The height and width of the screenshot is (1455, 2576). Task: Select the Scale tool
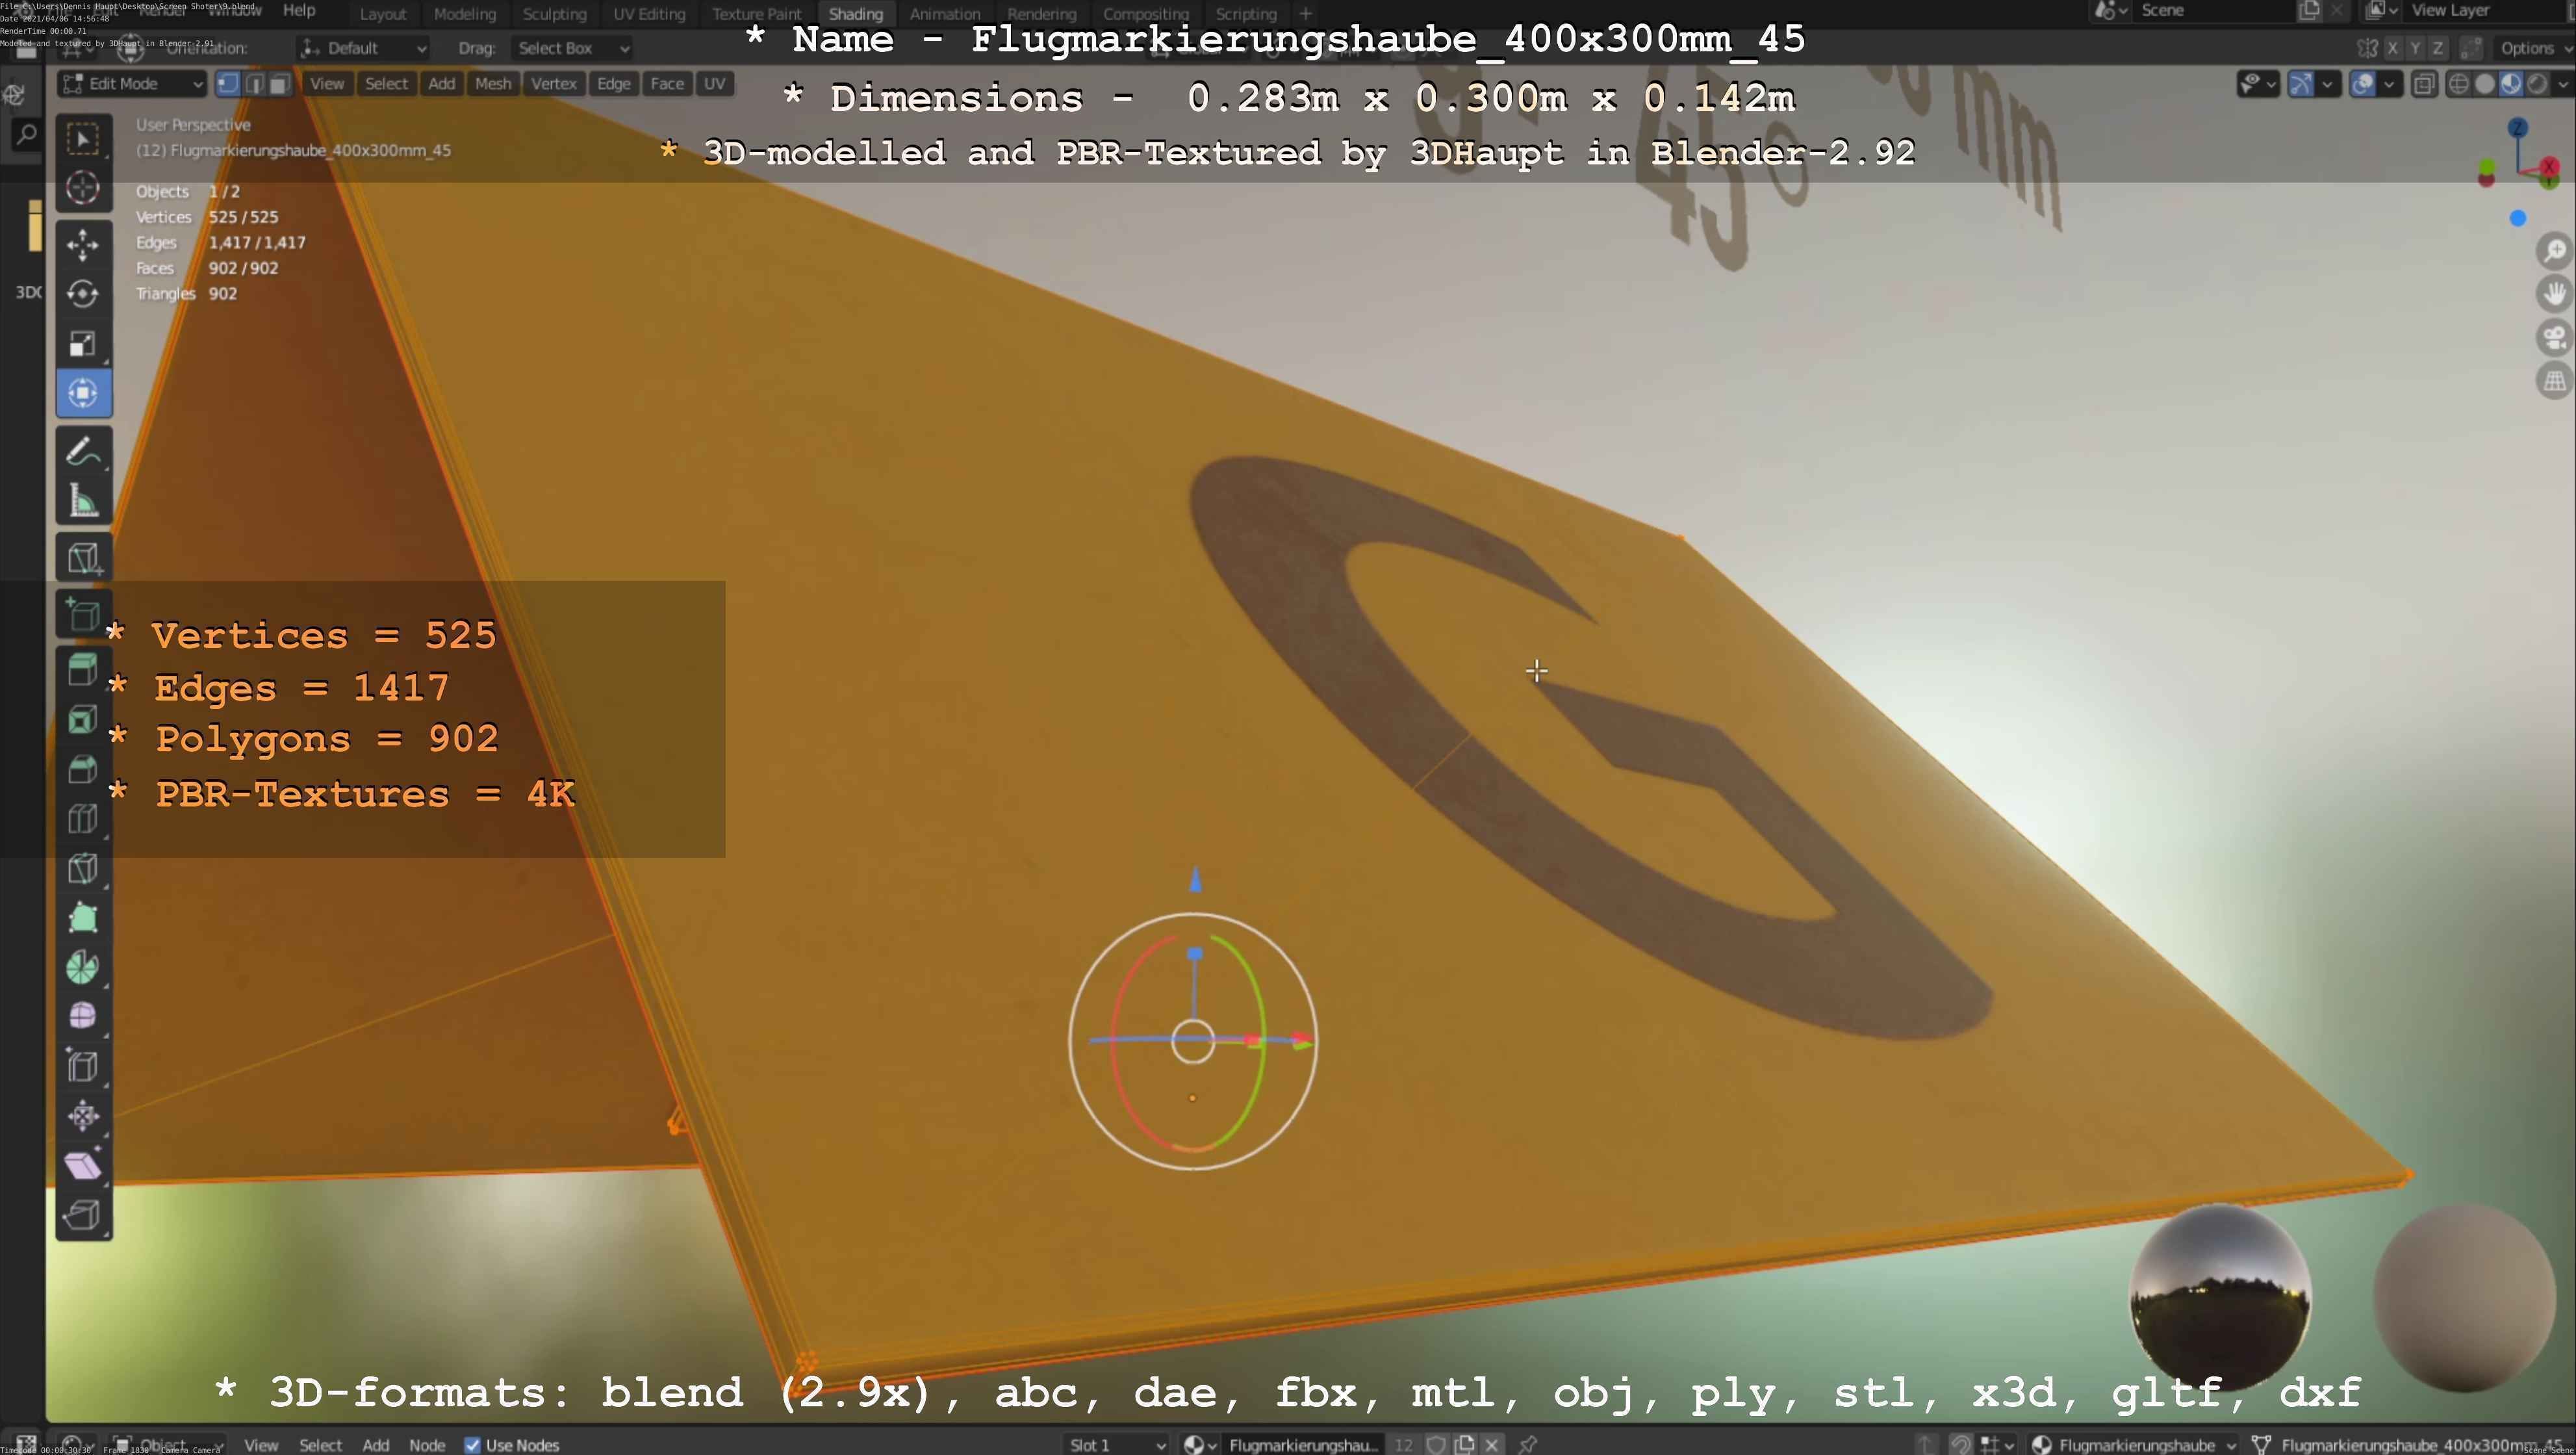coord(83,343)
